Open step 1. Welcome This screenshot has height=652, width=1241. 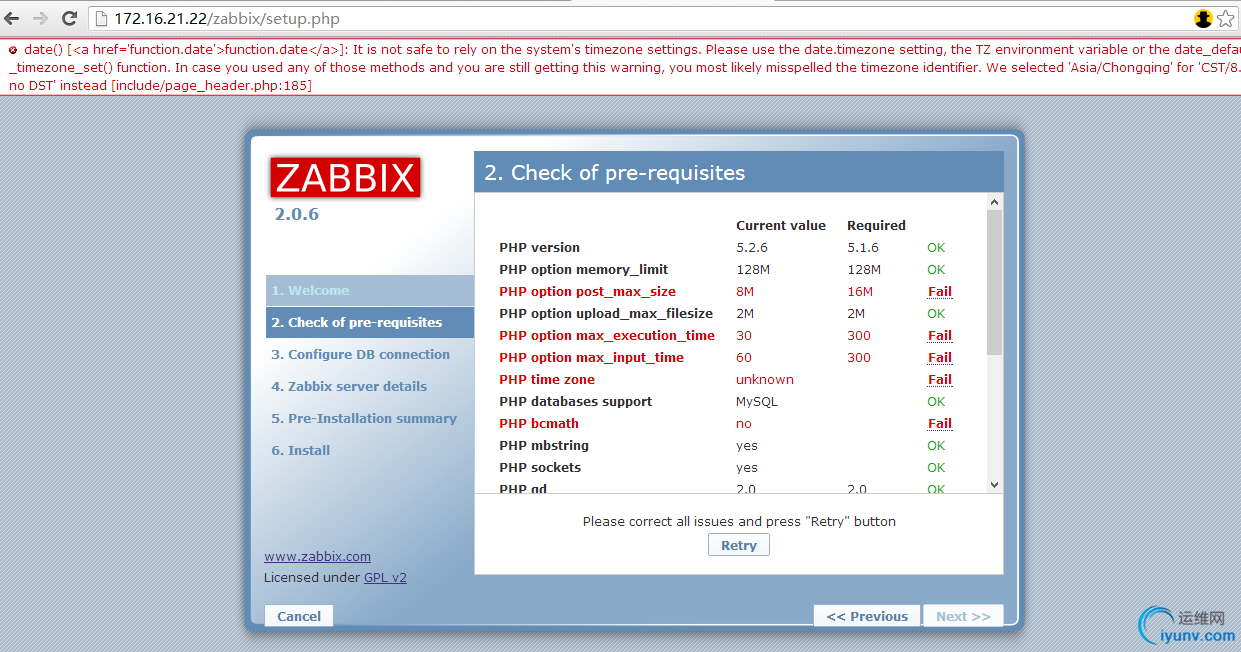pos(370,290)
